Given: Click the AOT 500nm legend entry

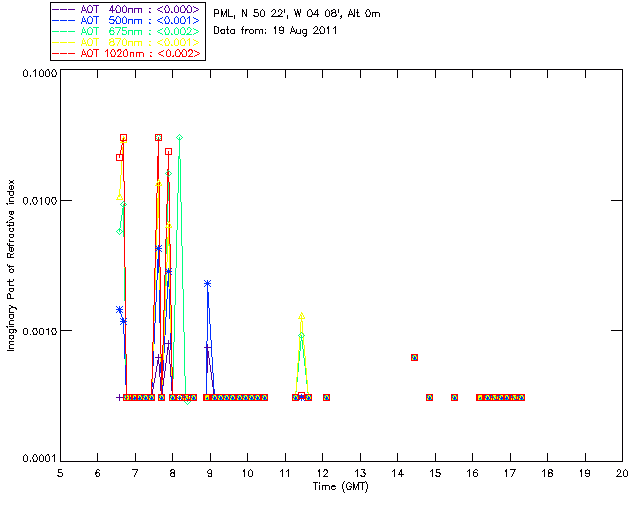Looking at the screenshot, I should pos(127,20).
